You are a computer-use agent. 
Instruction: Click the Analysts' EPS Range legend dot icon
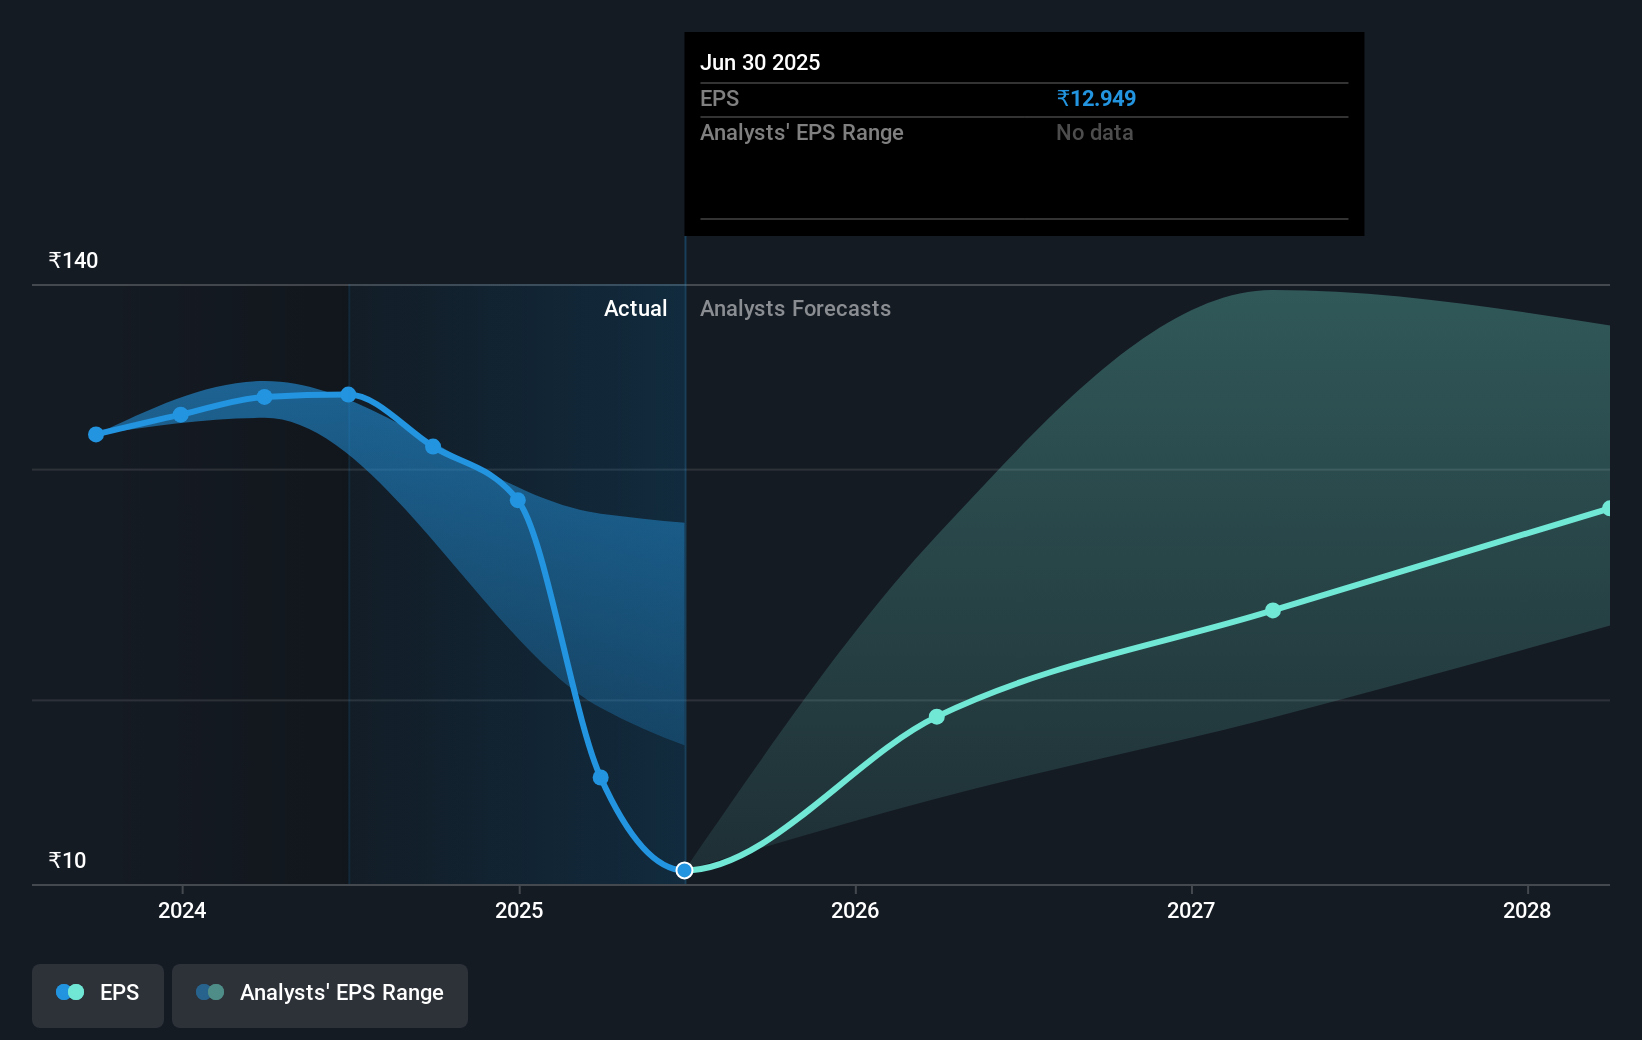(x=210, y=992)
